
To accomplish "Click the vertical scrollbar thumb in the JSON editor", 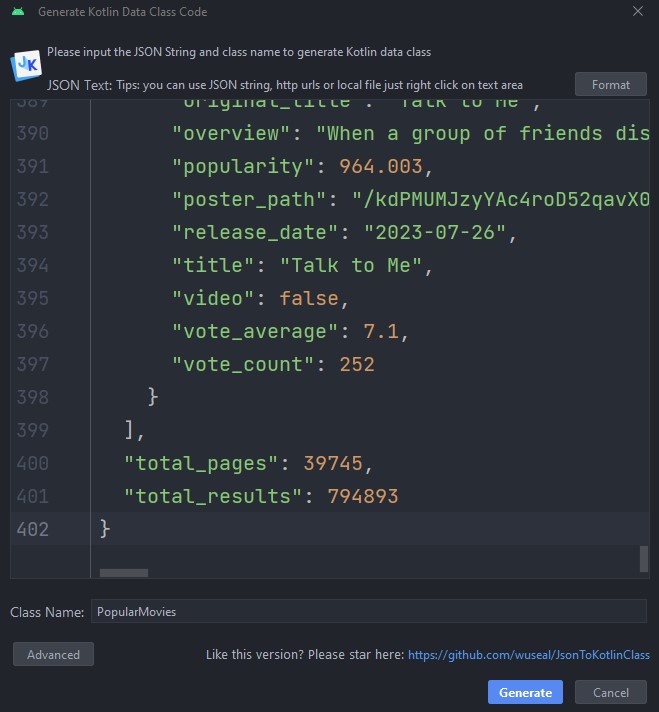I will [x=643, y=558].
